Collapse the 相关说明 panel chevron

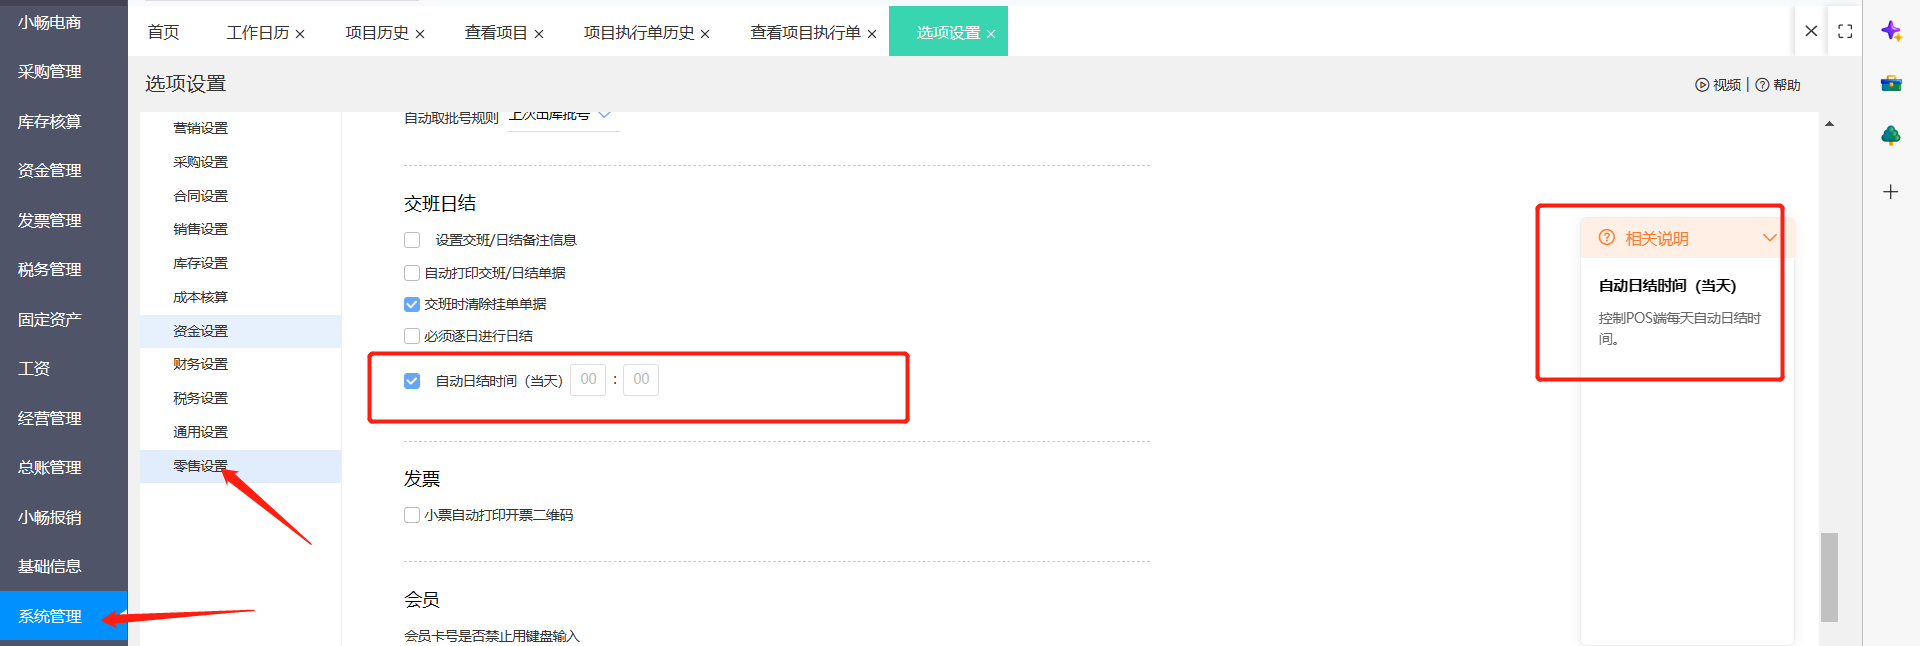click(x=1769, y=238)
